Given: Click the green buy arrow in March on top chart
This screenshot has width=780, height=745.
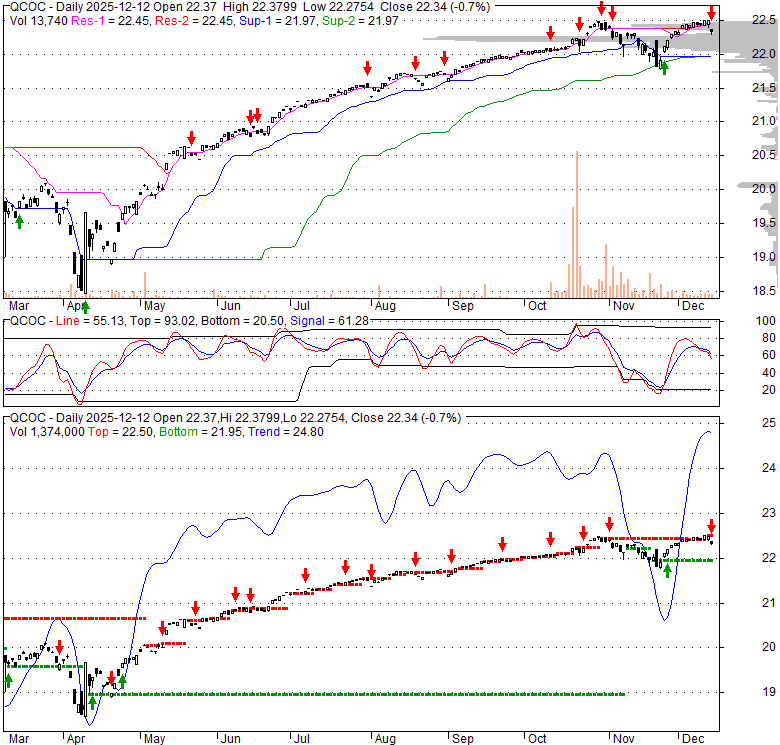Looking at the screenshot, I should (x=19, y=222).
